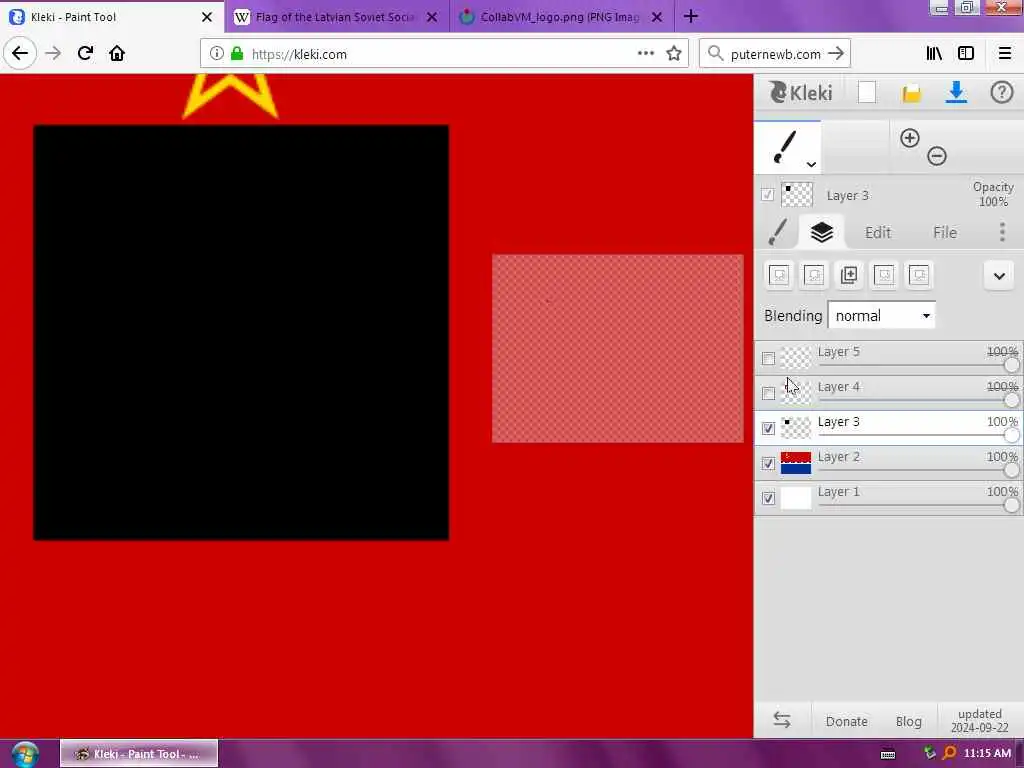The height and width of the screenshot is (768, 1024).
Task: Click the updated 2024-09-22 link
Action: point(979,720)
